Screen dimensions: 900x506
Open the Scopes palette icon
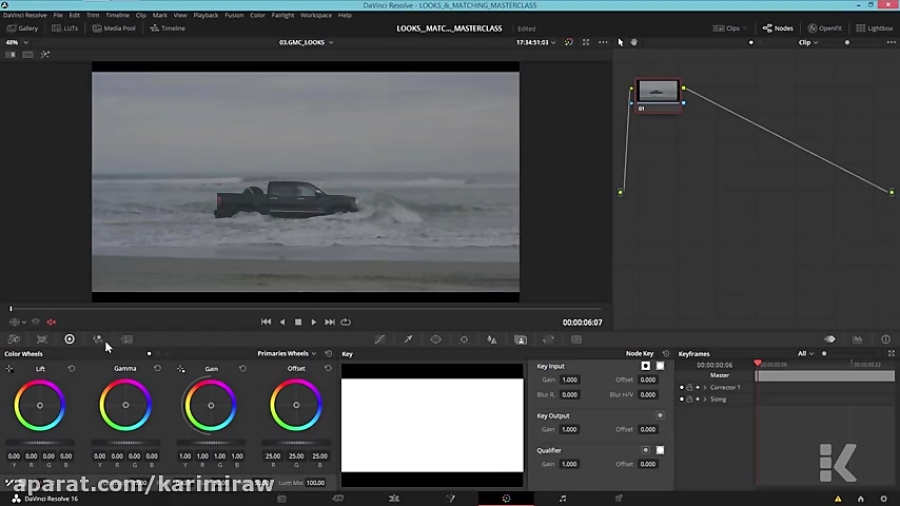tap(857, 339)
